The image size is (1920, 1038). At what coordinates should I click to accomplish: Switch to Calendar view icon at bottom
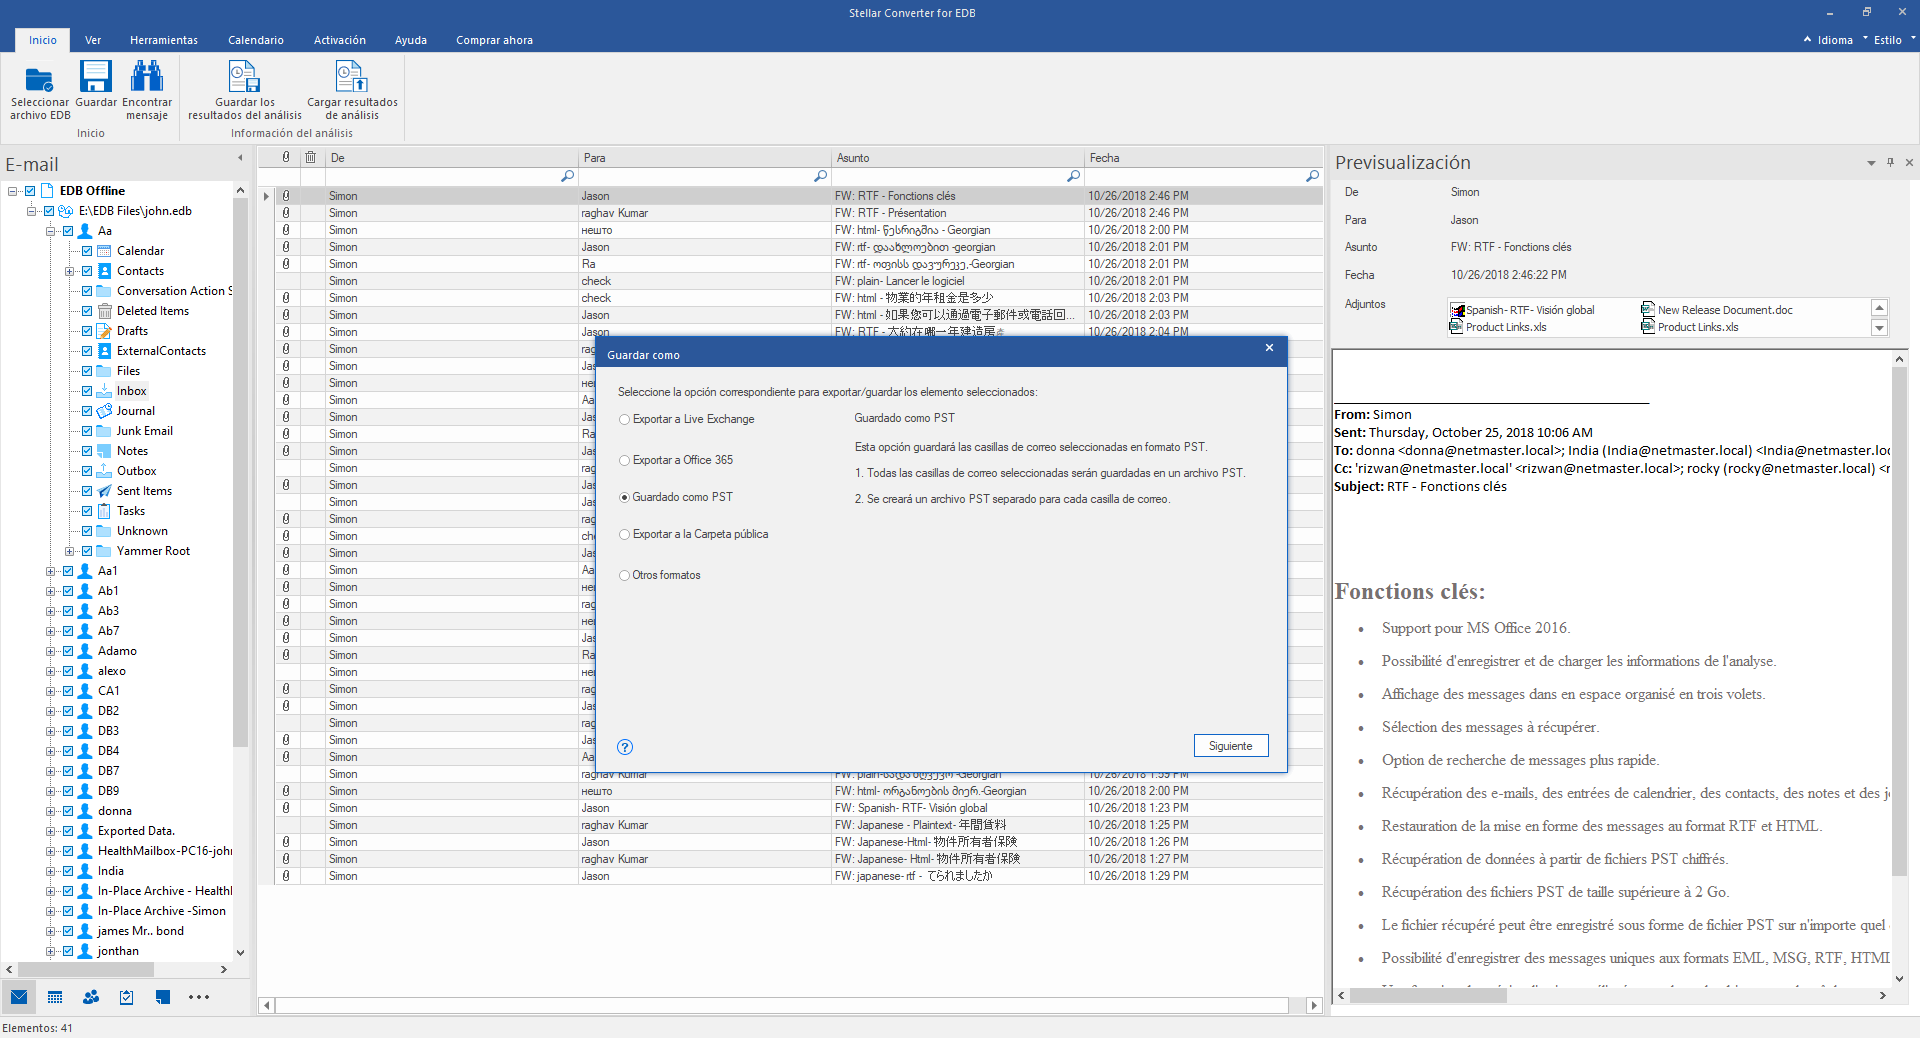click(x=55, y=997)
